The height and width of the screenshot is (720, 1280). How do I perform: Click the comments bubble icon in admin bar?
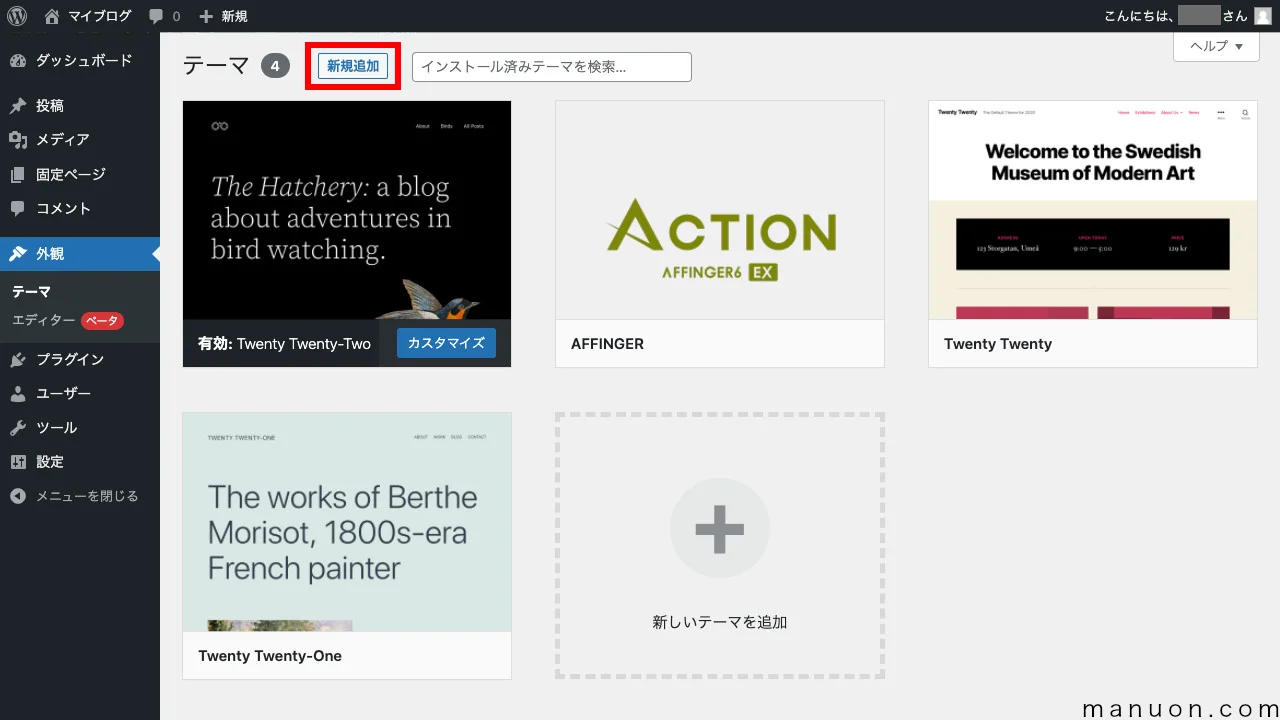click(x=156, y=17)
